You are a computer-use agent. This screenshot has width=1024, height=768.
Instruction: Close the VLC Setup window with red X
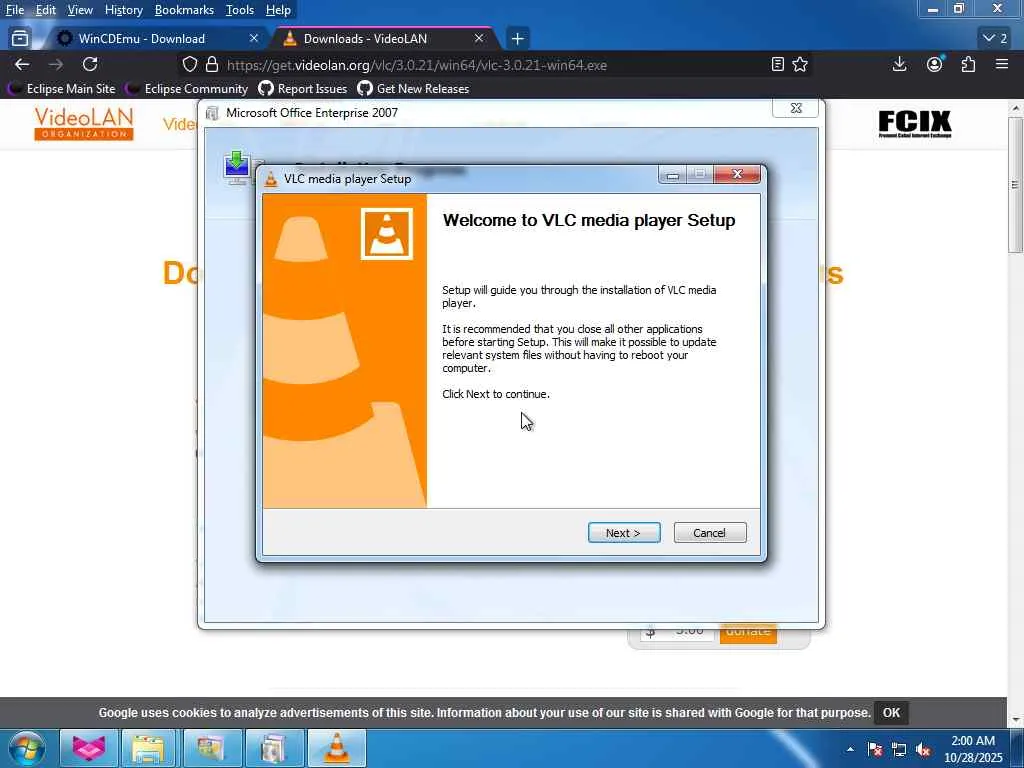point(737,174)
